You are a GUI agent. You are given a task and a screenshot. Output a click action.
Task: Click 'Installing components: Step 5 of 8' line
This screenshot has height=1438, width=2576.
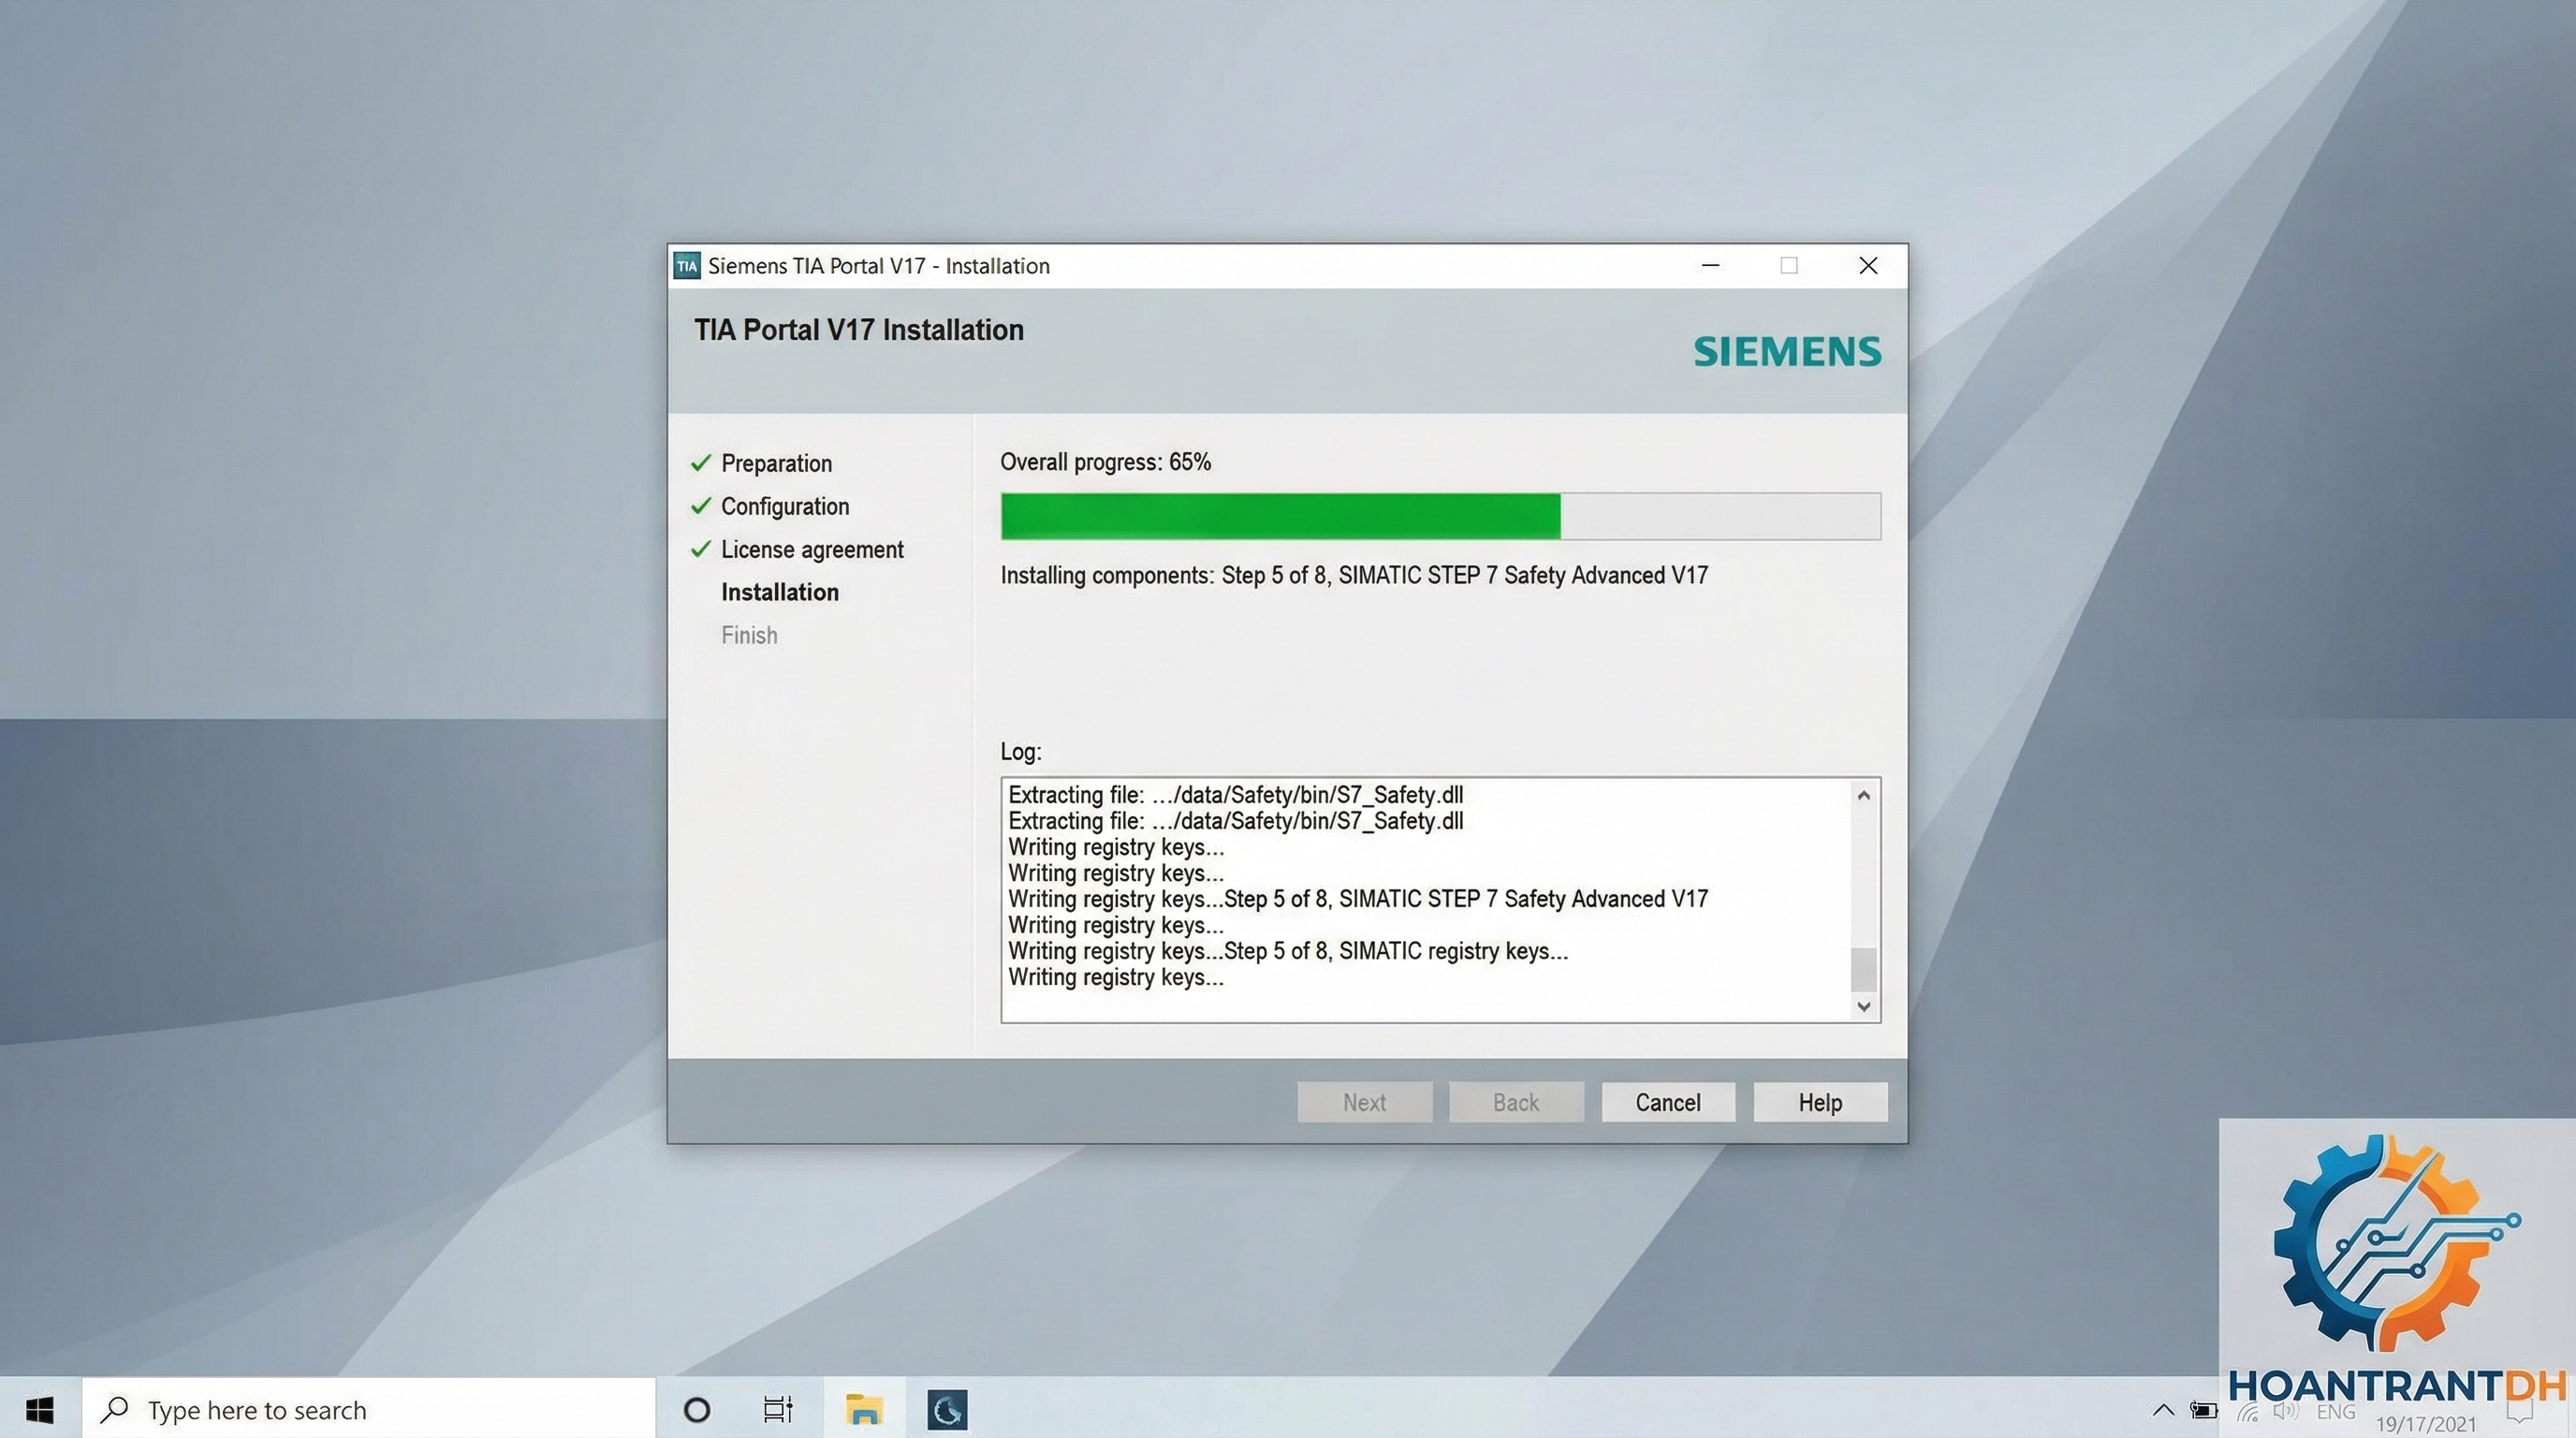[x=1354, y=575]
